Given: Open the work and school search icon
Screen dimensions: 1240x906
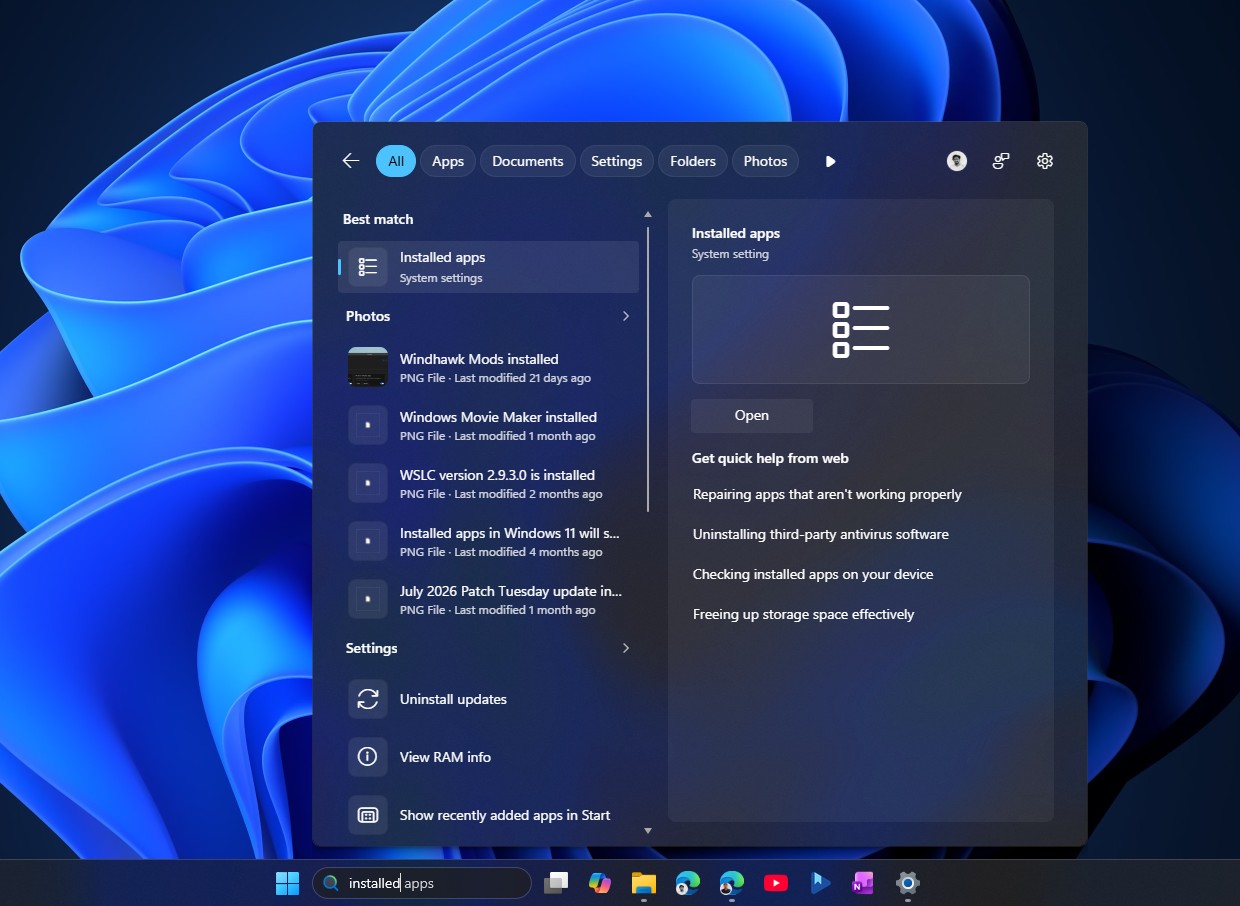Looking at the screenshot, I should tap(1001, 161).
